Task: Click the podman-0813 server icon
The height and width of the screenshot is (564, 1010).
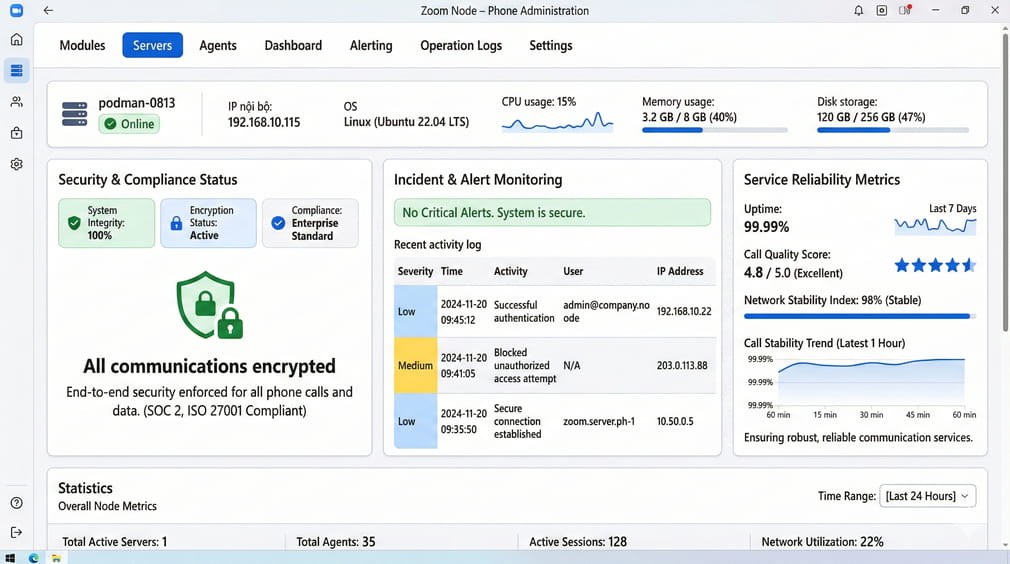Action: point(75,113)
